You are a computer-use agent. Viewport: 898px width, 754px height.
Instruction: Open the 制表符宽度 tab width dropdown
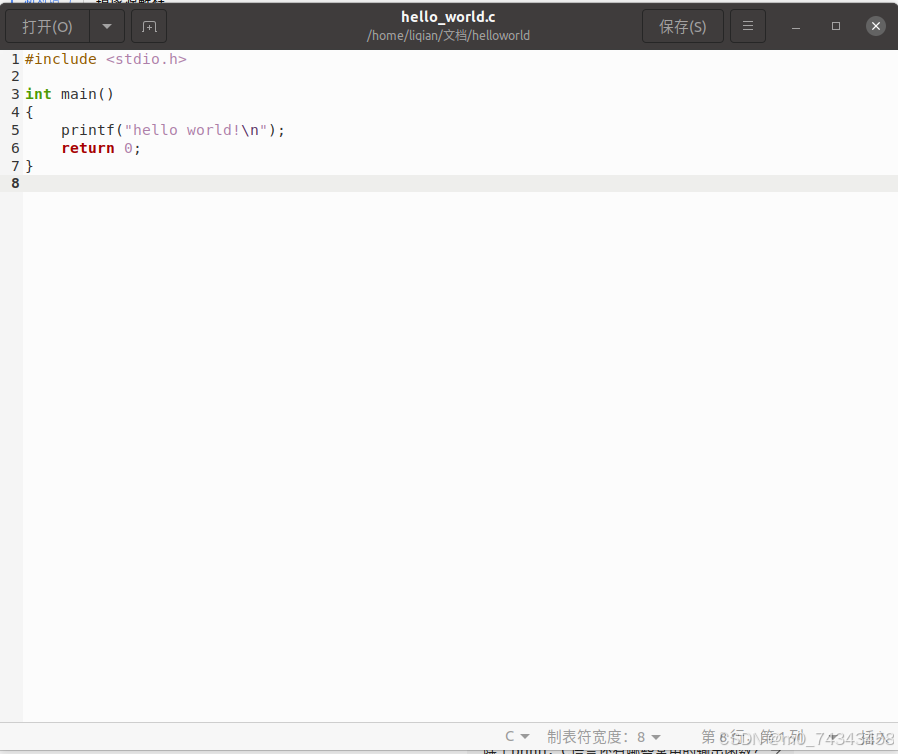pyautogui.click(x=601, y=736)
